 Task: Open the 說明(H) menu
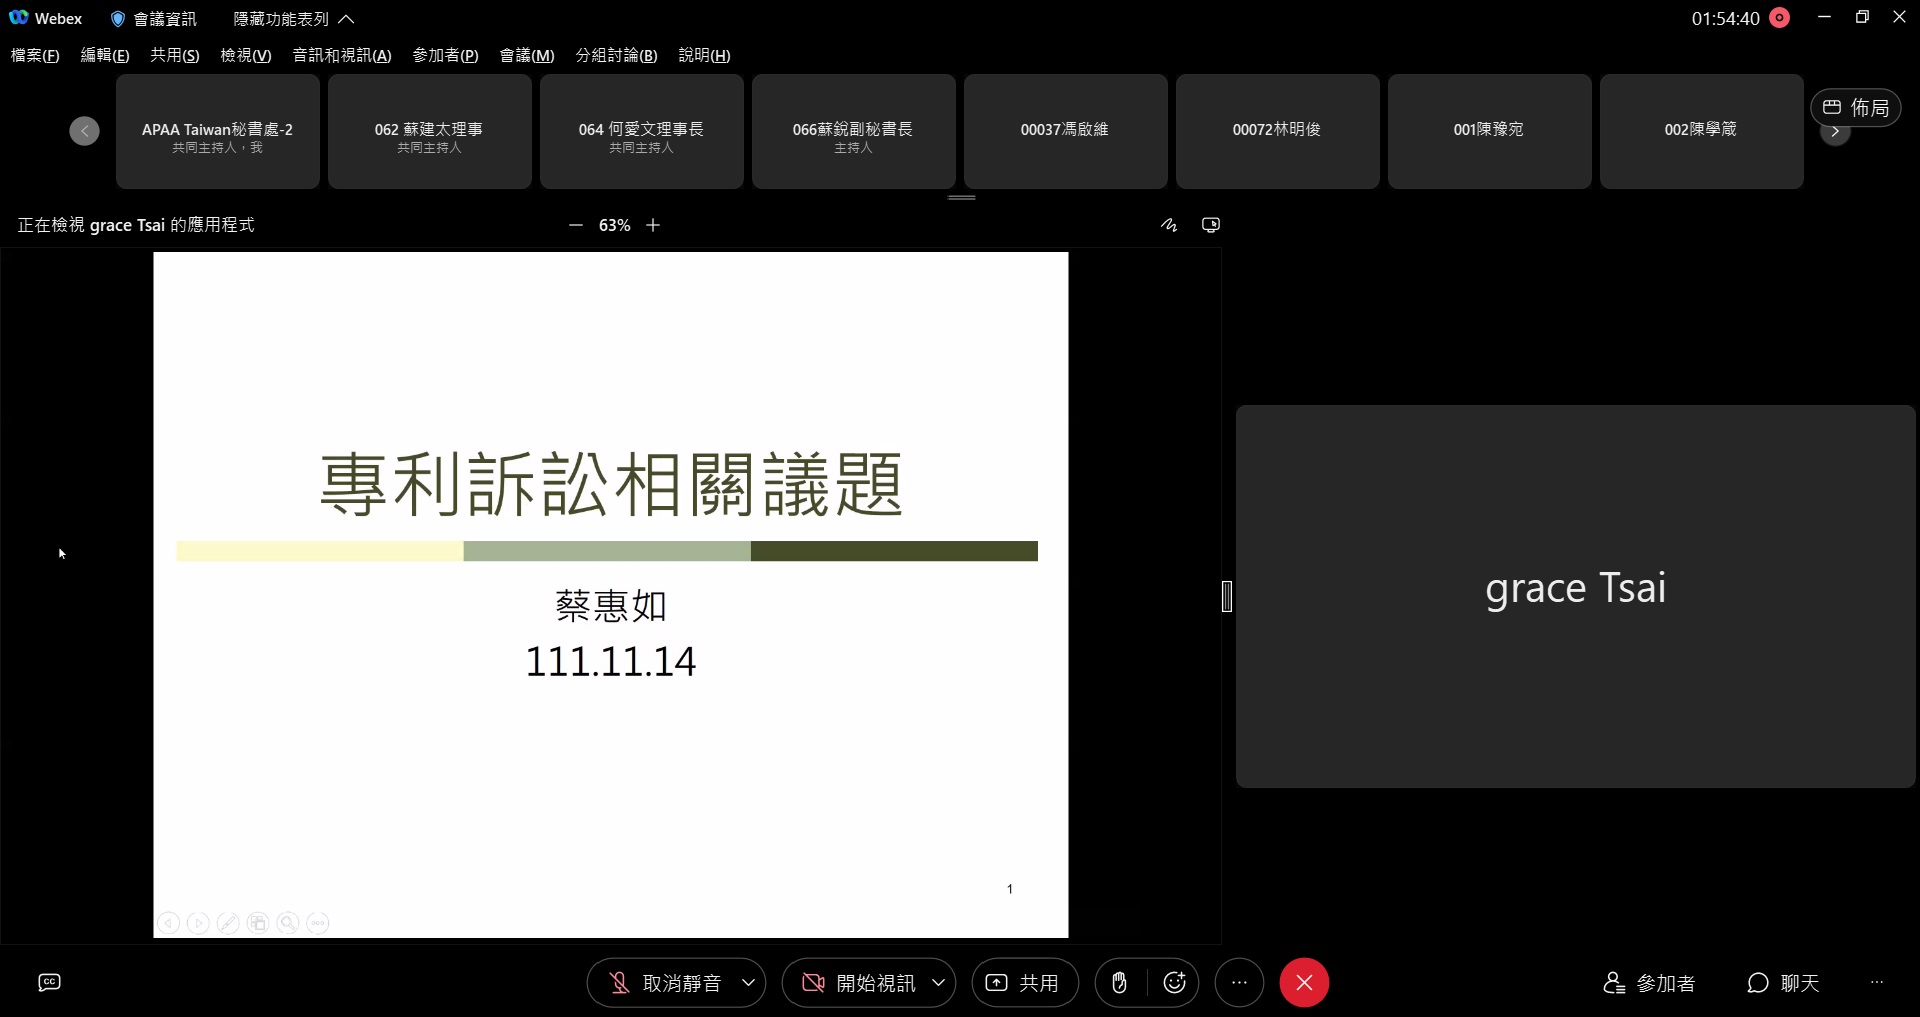(x=704, y=55)
